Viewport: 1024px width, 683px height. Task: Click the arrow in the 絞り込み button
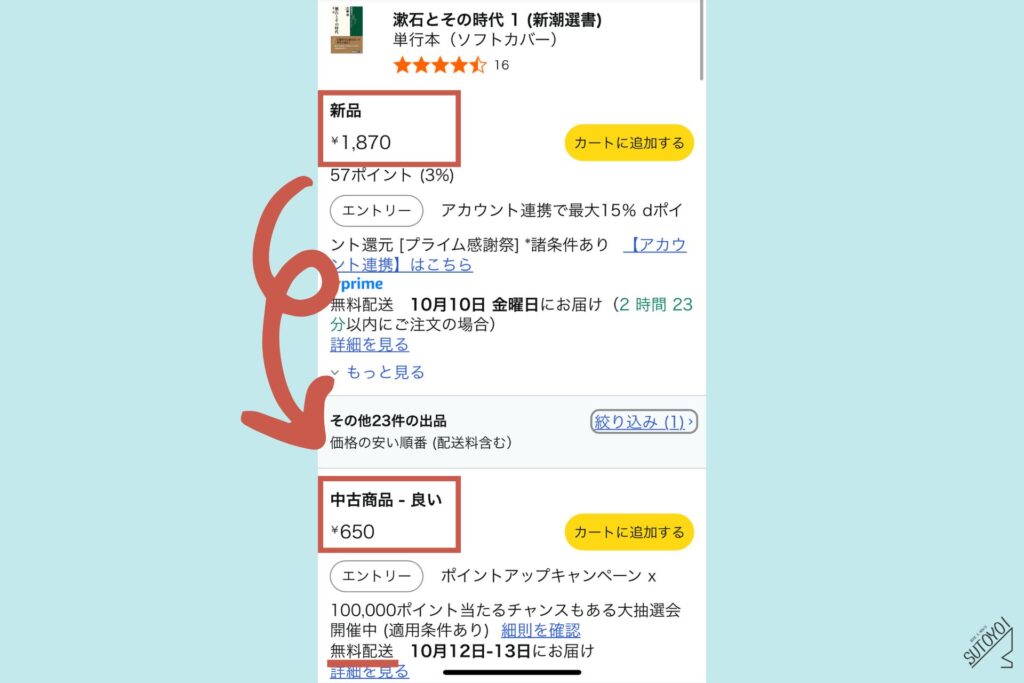coord(690,422)
